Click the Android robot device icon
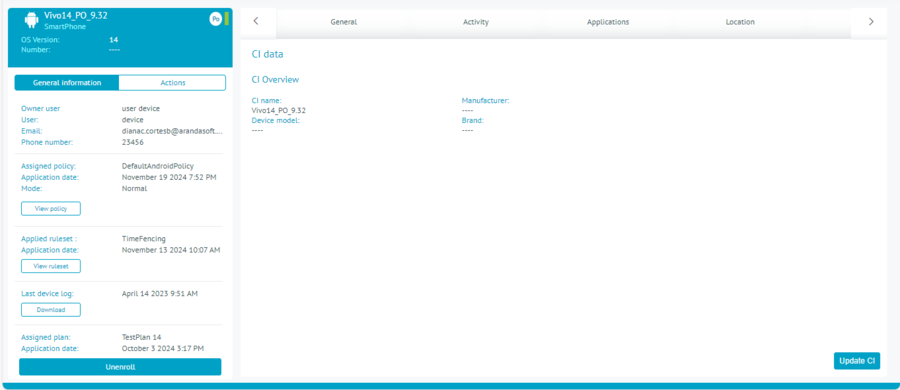 (31, 20)
